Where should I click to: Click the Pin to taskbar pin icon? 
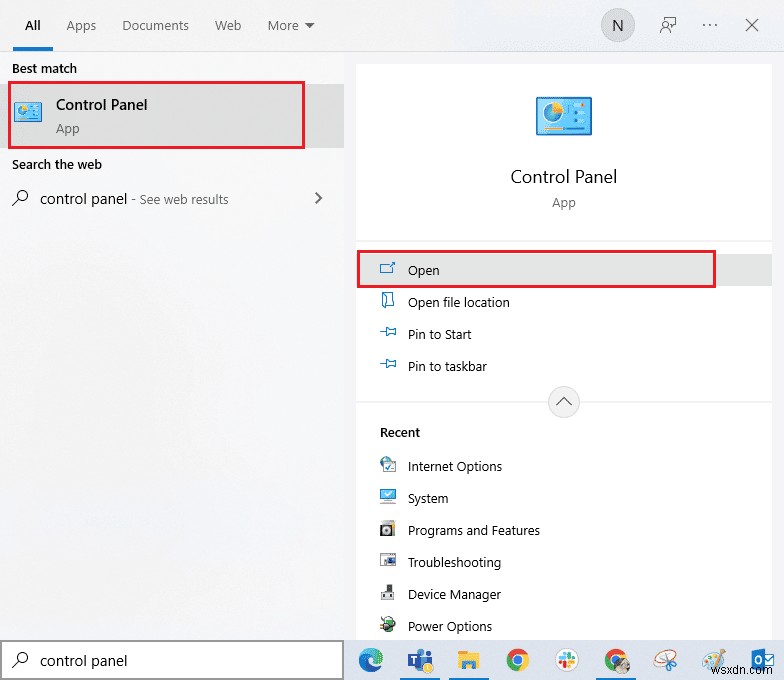click(x=388, y=364)
